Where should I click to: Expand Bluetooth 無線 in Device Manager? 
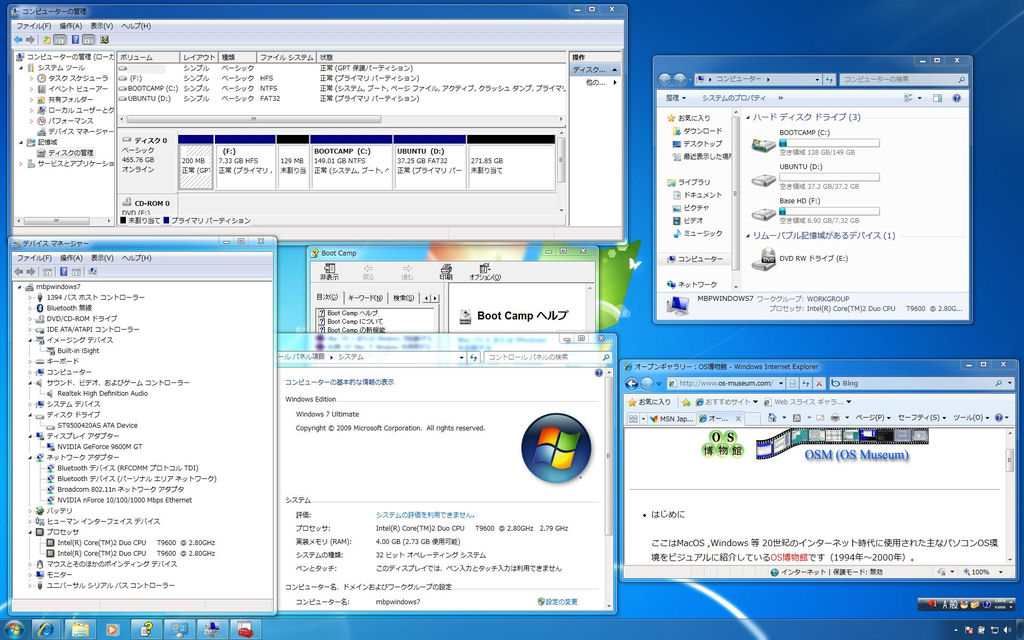[30, 308]
